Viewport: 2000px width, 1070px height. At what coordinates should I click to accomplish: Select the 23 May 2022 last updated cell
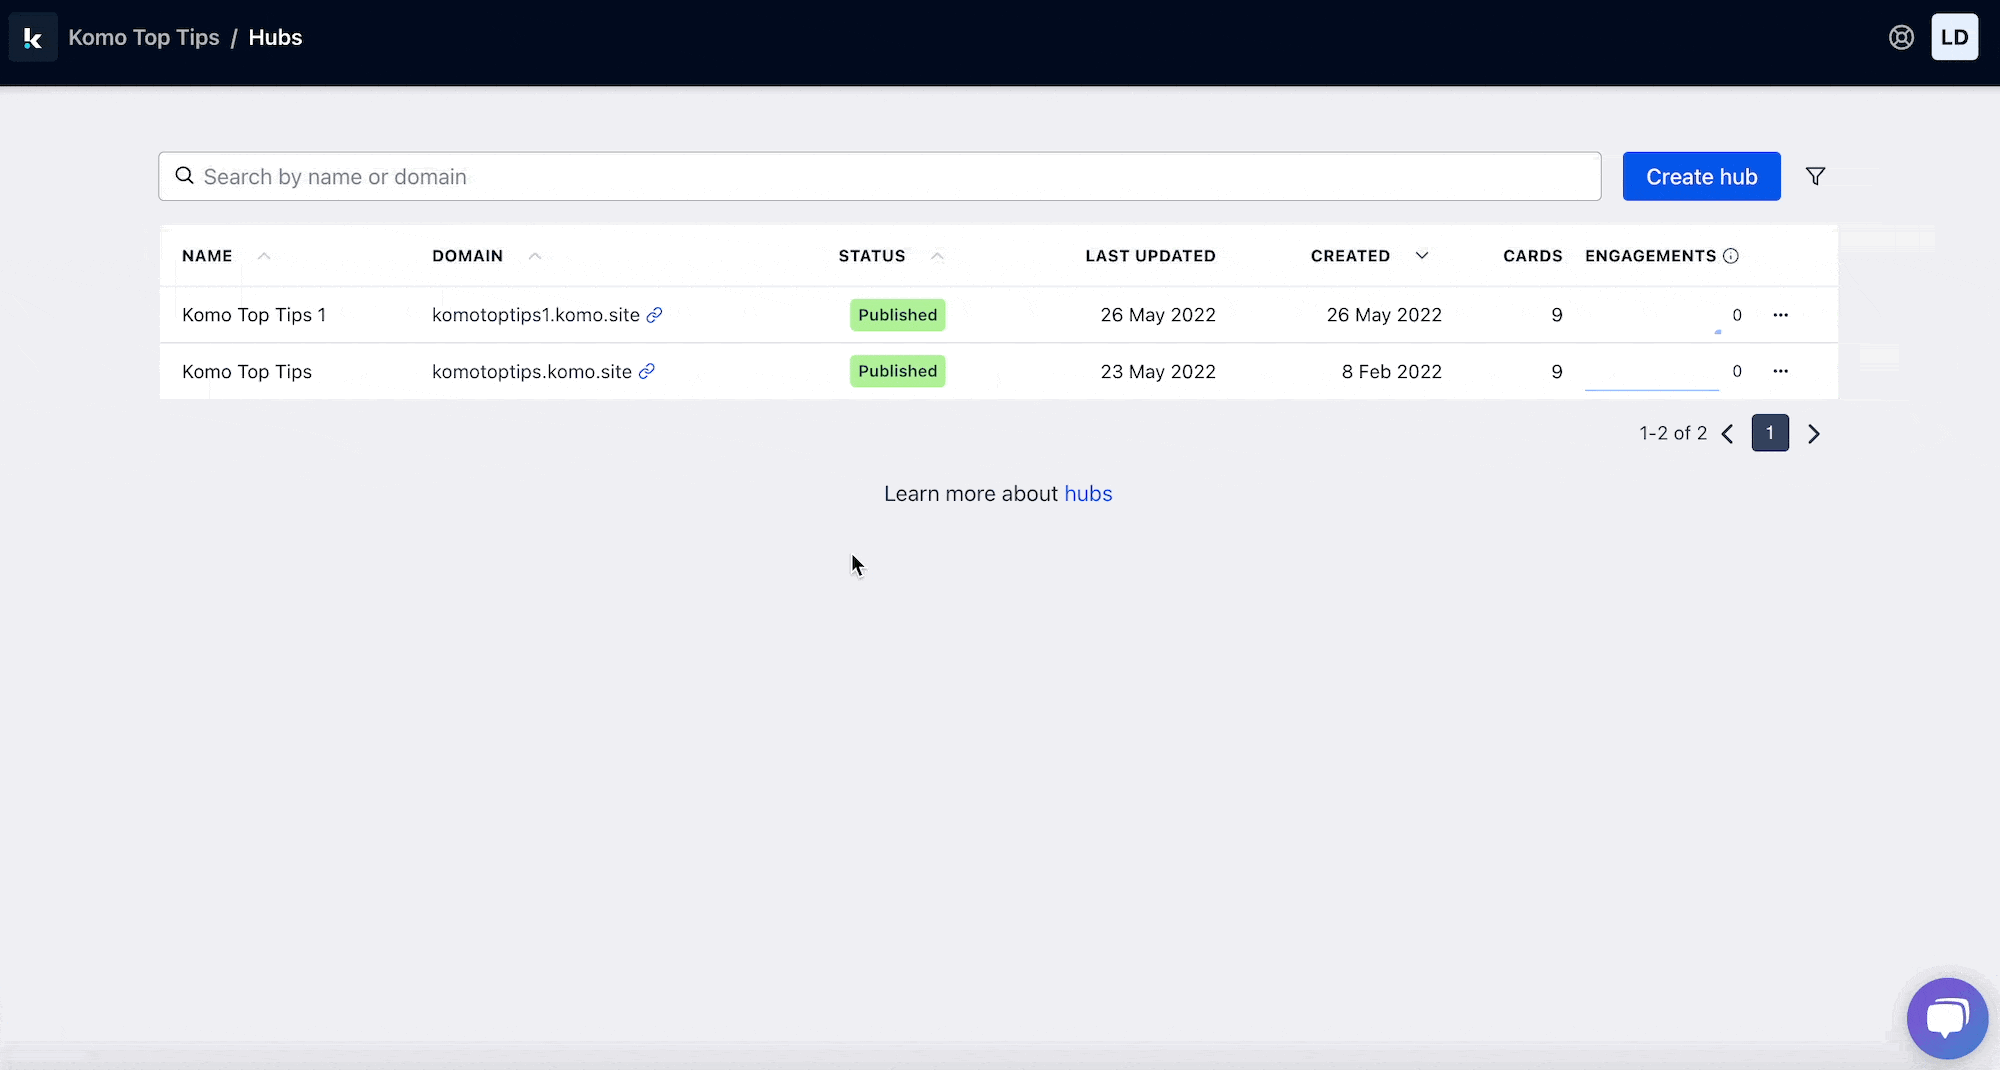pos(1158,372)
